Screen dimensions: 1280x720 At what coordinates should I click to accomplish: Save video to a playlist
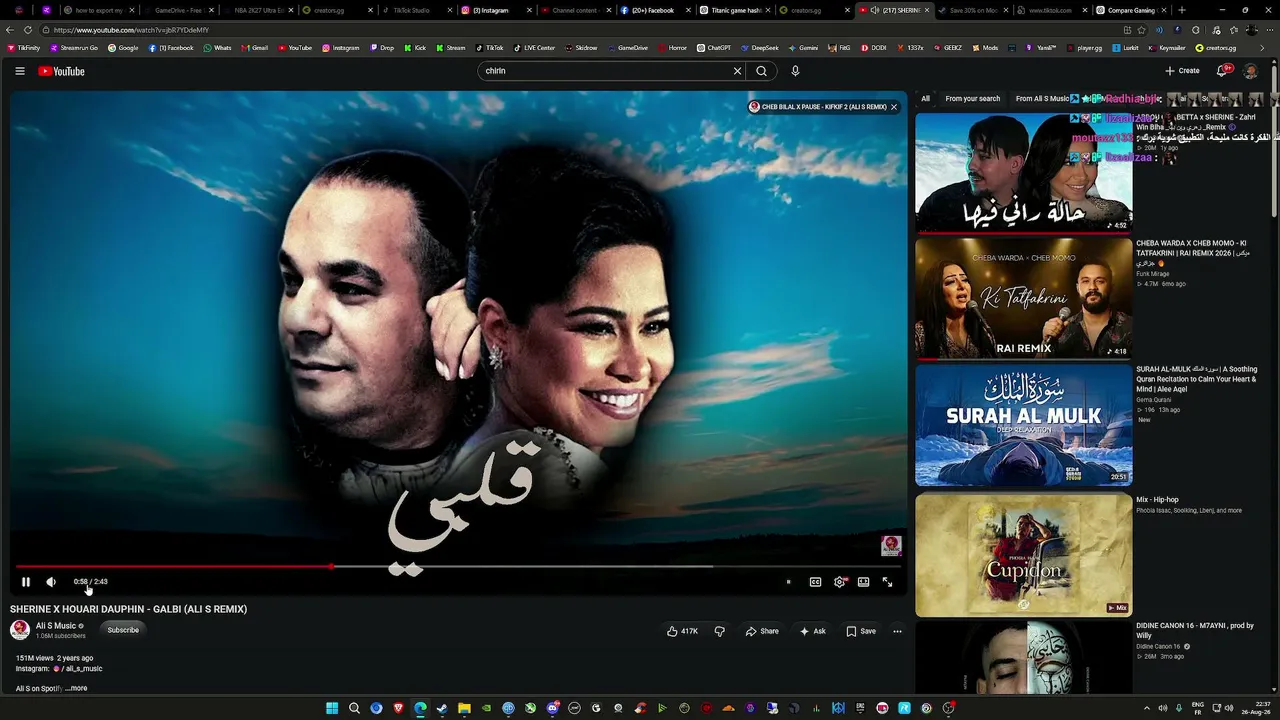point(861,631)
